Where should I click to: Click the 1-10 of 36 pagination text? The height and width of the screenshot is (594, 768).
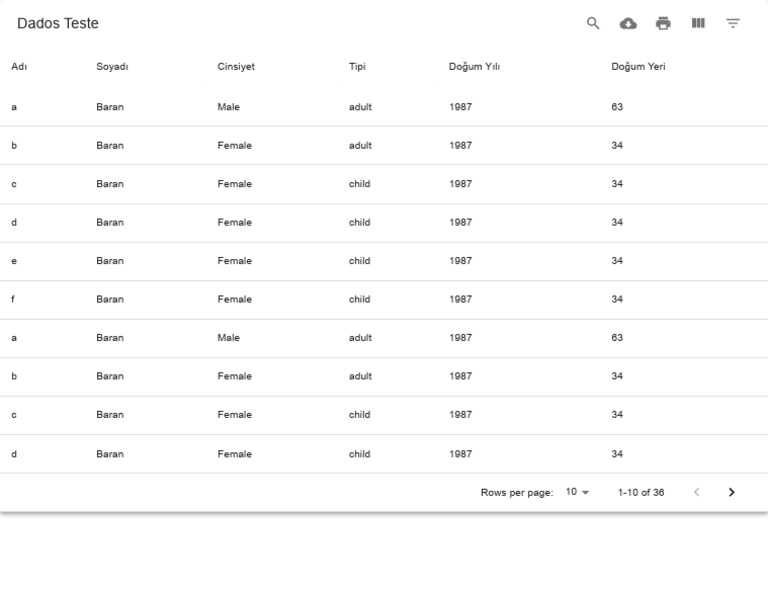coord(641,493)
